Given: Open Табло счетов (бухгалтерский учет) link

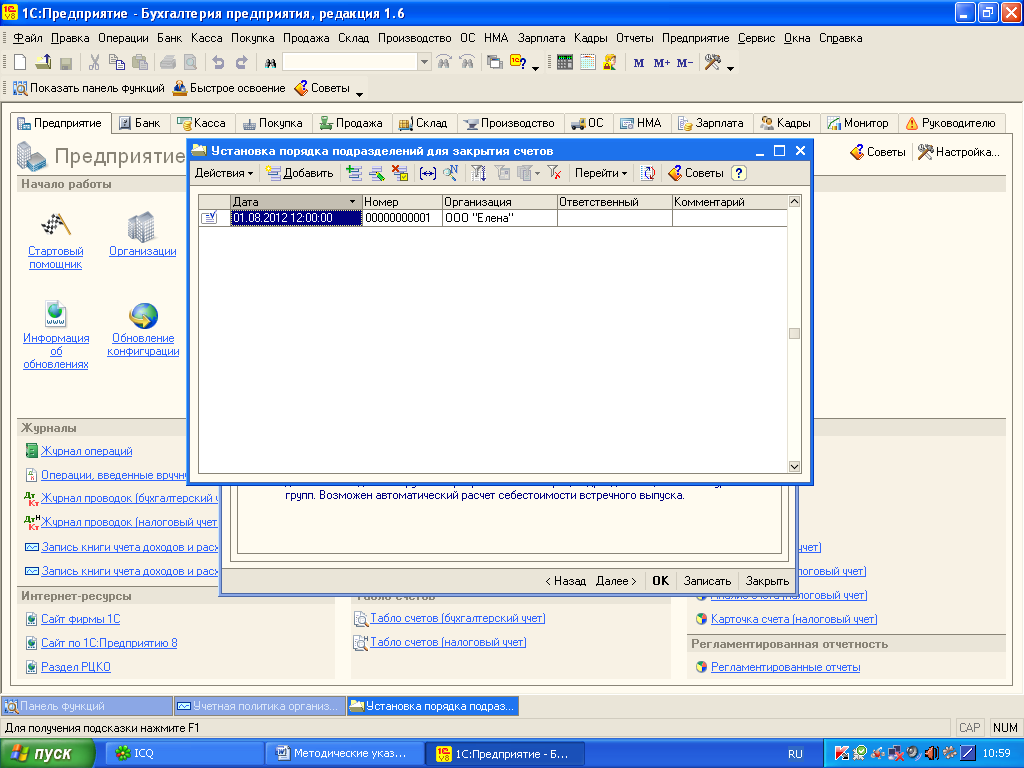Looking at the screenshot, I should tap(457, 618).
